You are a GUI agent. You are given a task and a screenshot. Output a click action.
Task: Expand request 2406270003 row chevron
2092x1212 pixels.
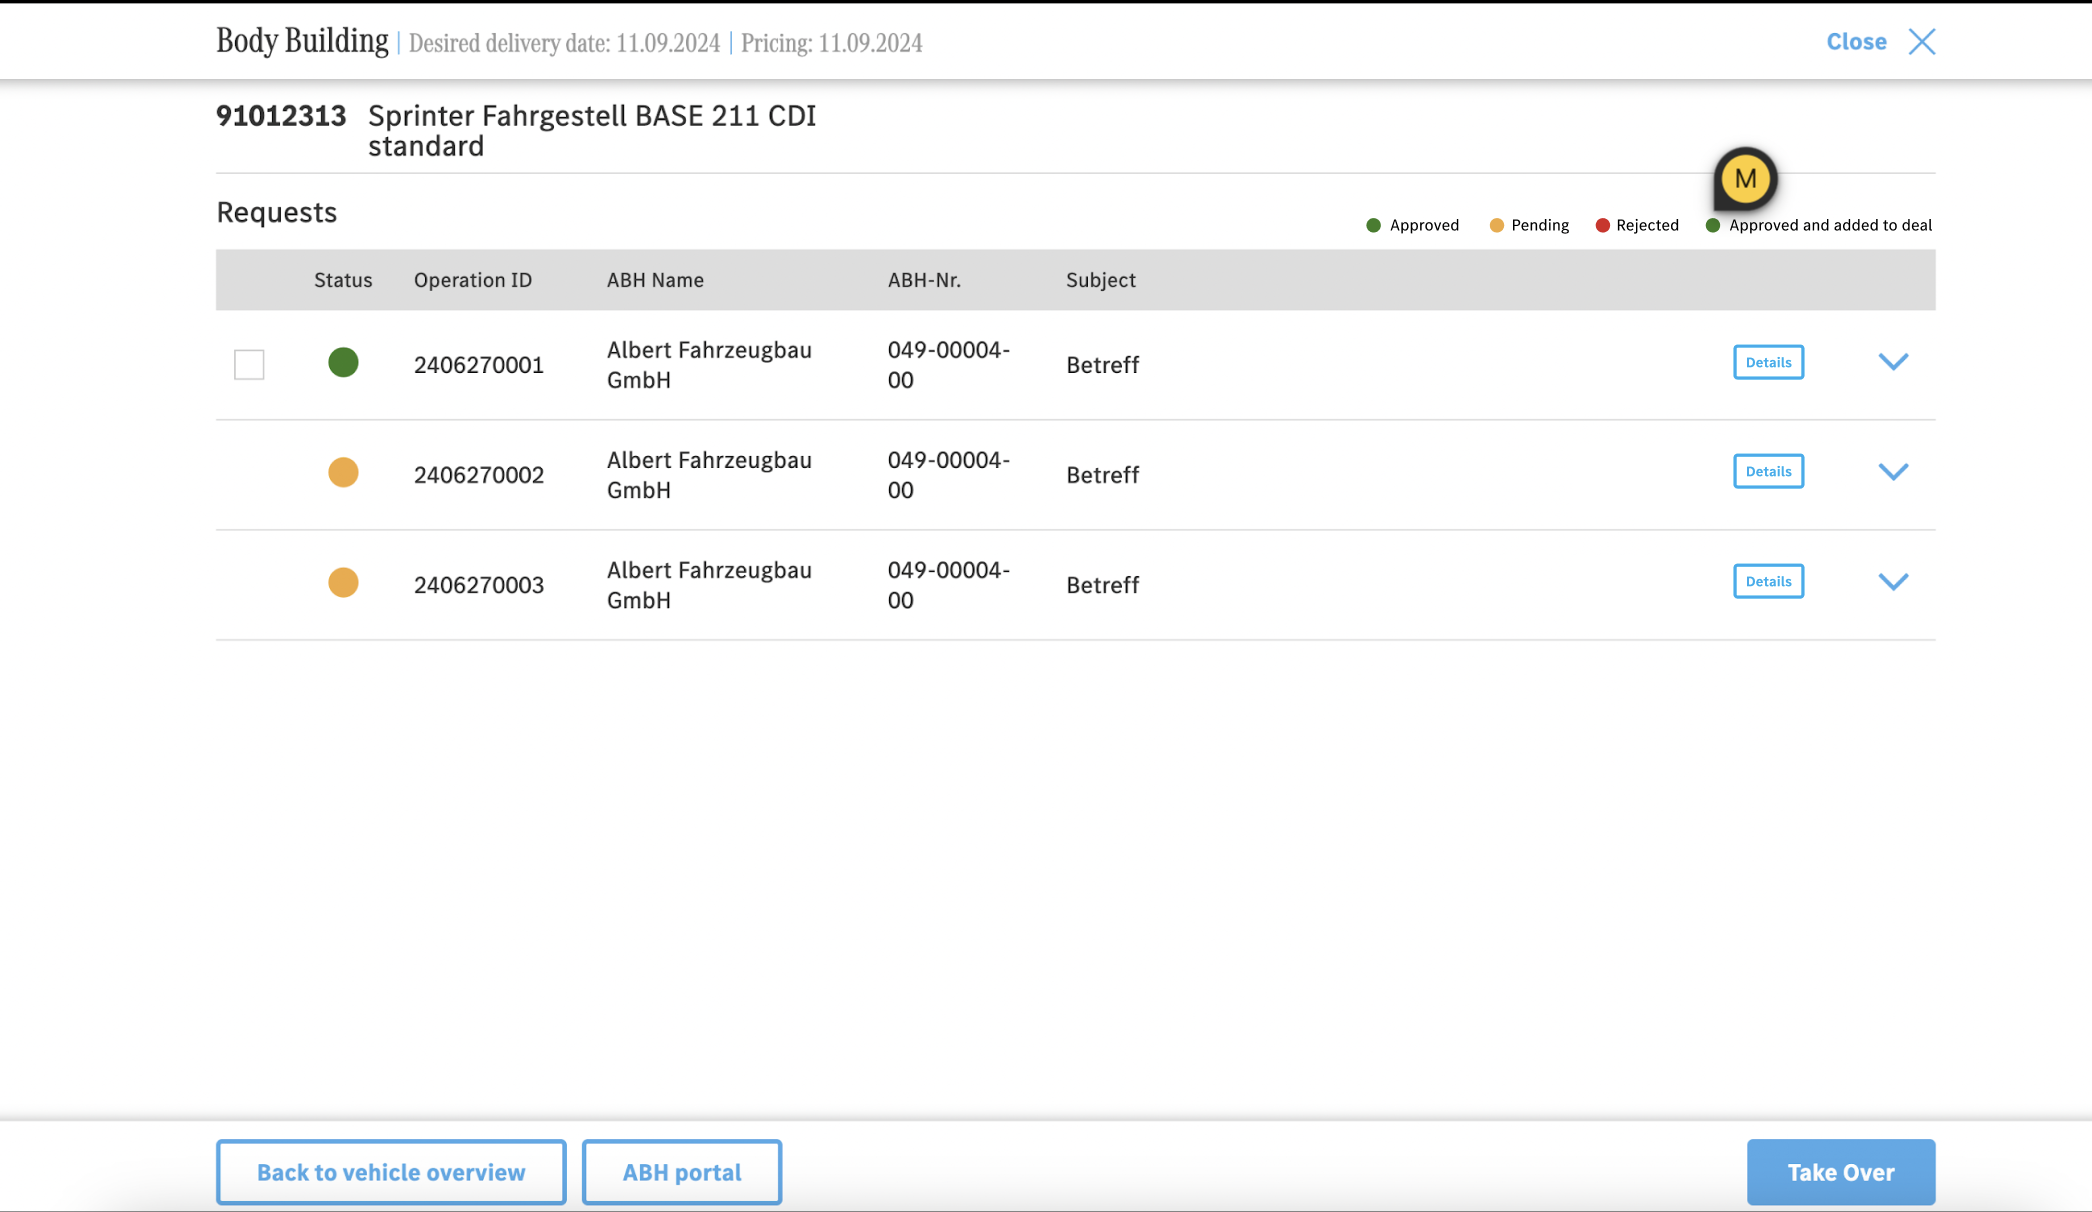pos(1893,582)
